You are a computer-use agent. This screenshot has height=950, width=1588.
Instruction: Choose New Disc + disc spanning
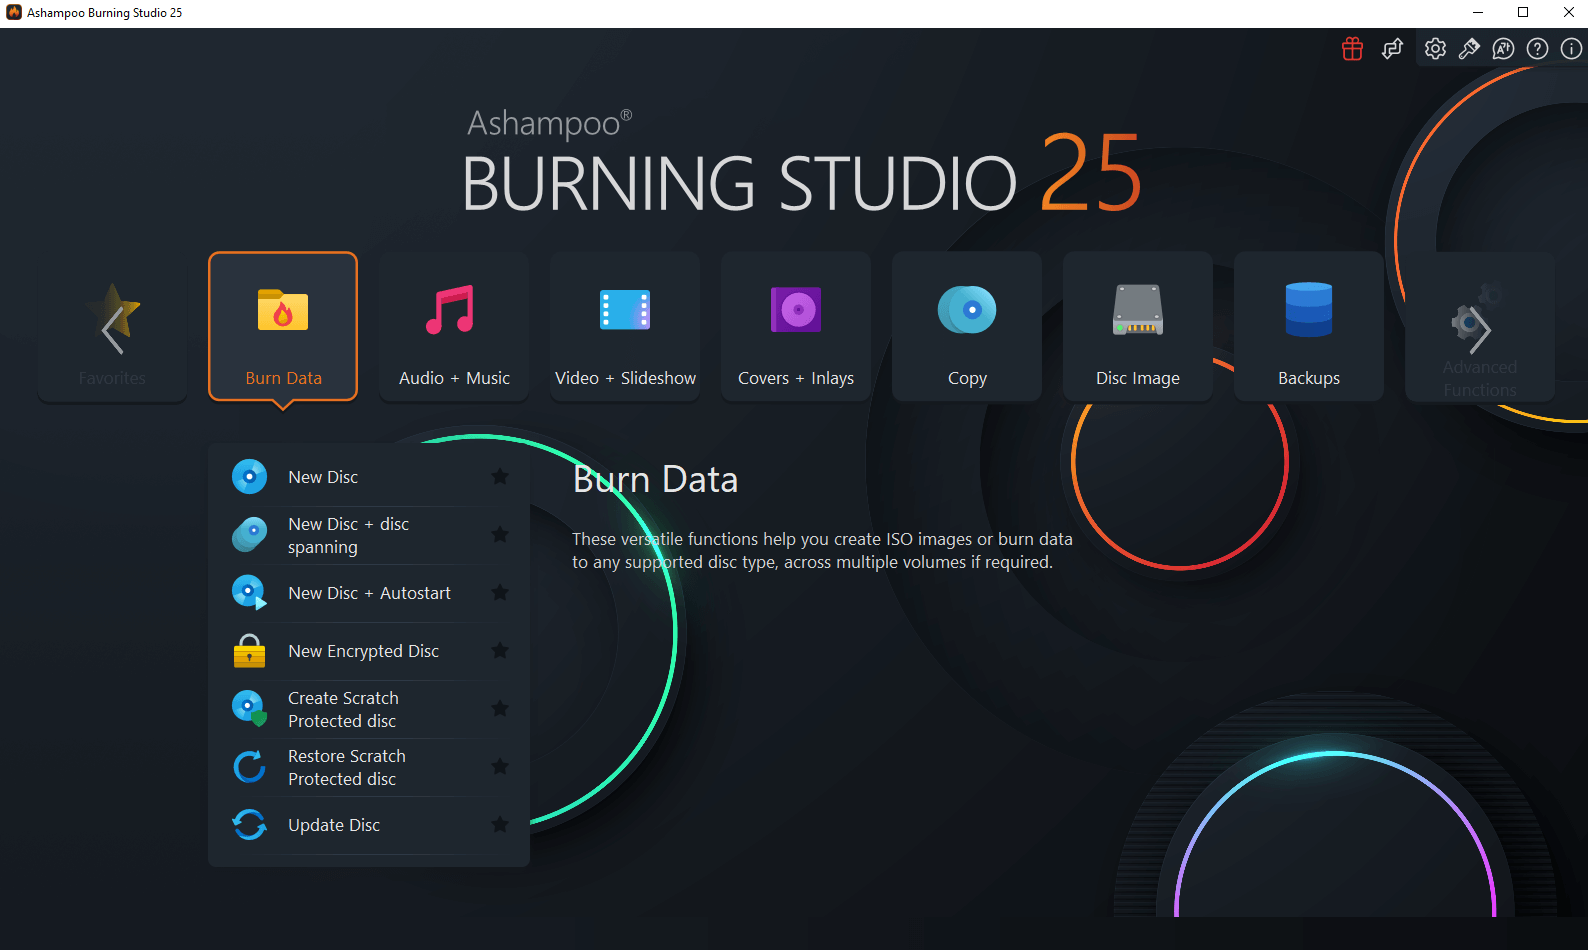(x=369, y=535)
